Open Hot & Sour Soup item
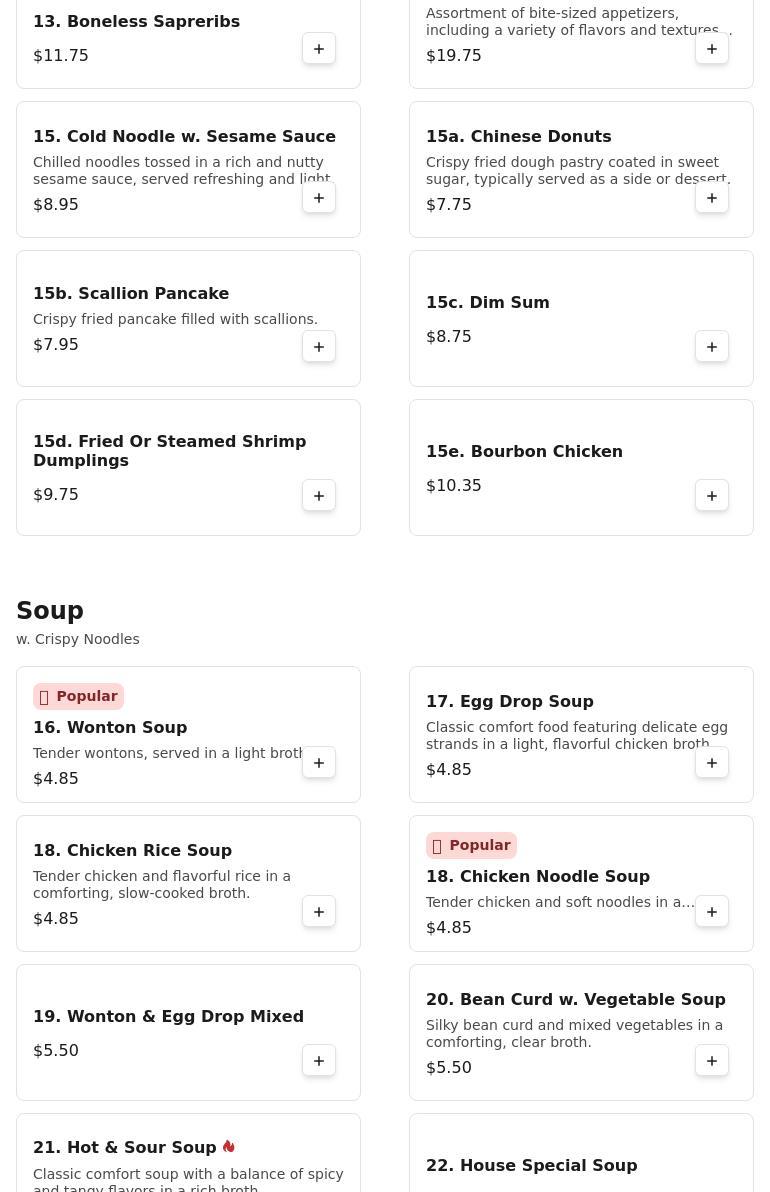The height and width of the screenshot is (1192, 770). click(124, 1148)
